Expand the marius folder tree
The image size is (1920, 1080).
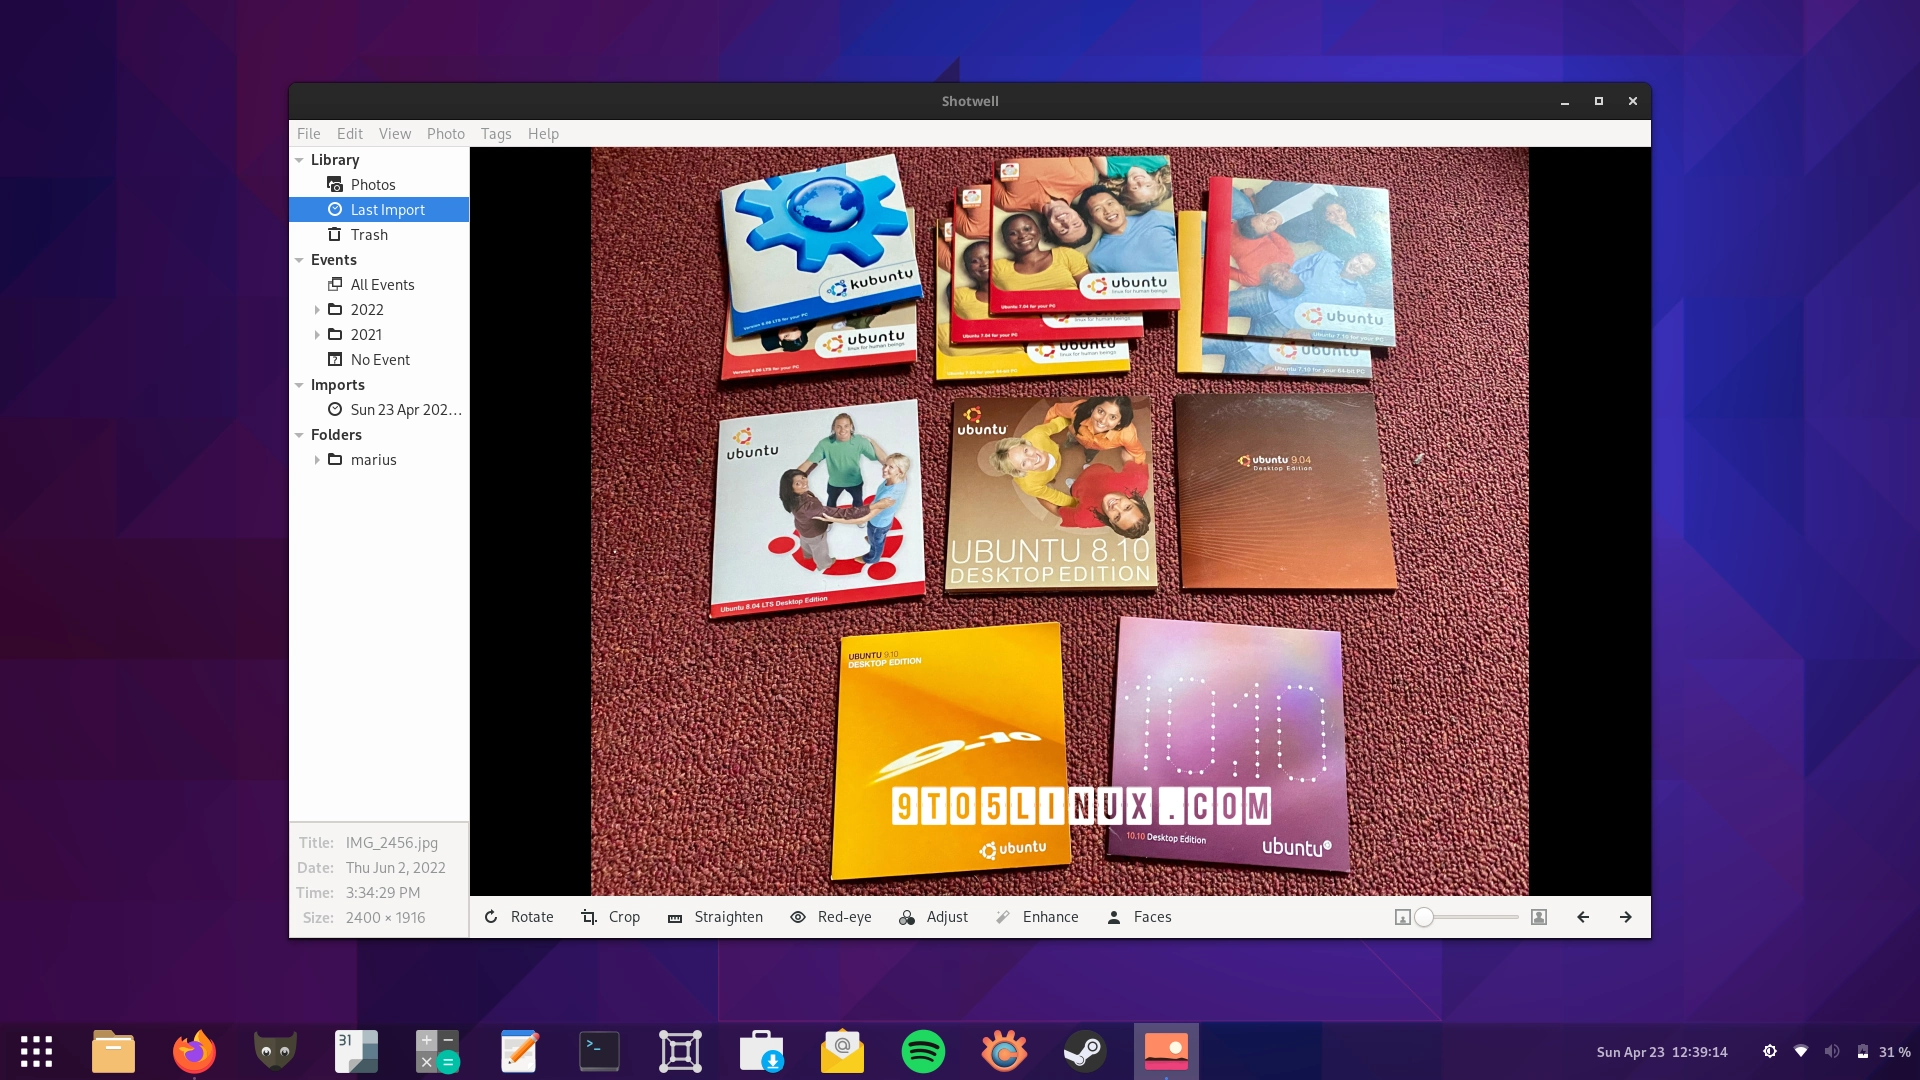pos(317,460)
